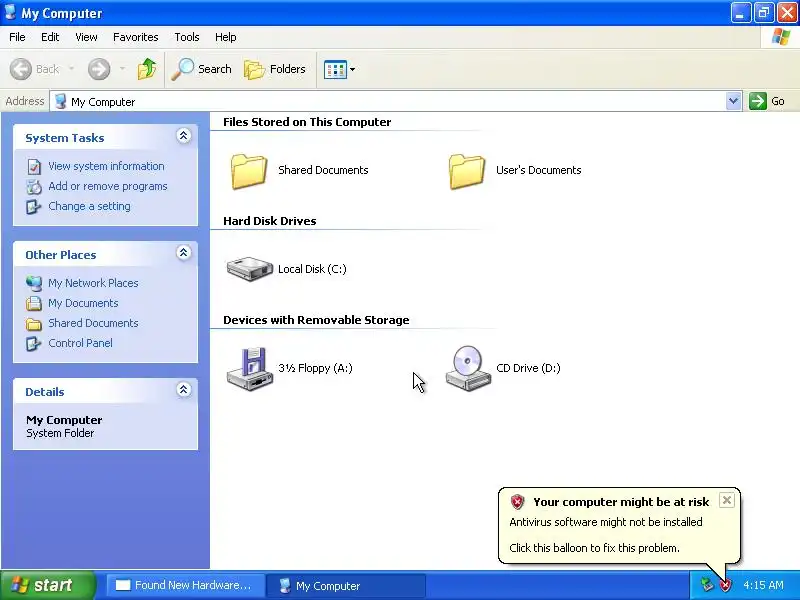This screenshot has height=600, width=800.
Task: Open the Edit menu
Action: [x=50, y=37]
